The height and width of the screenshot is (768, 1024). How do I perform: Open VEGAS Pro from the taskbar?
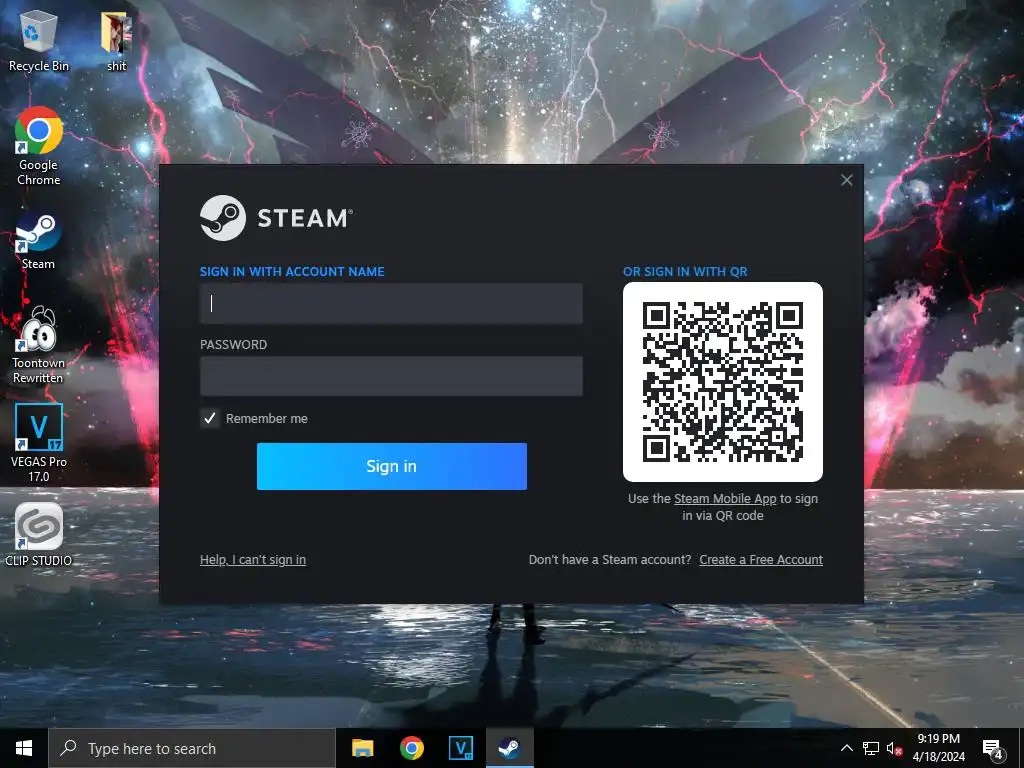click(460, 748)
